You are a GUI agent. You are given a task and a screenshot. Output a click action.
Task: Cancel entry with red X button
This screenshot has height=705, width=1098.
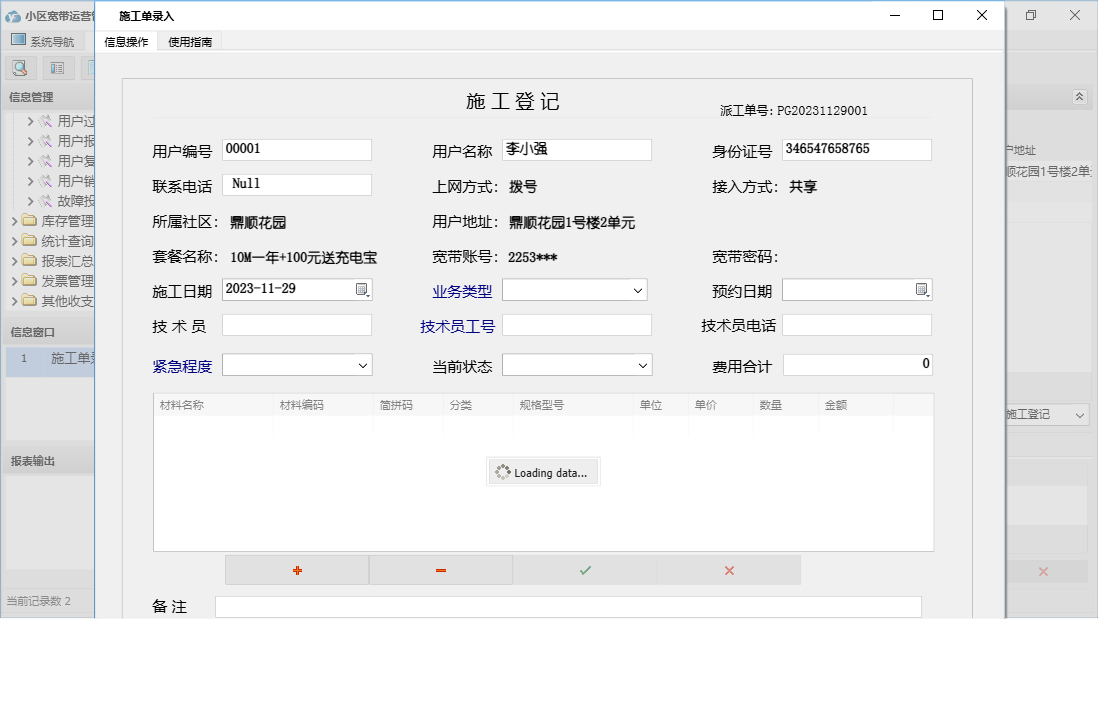click(729, 570)
